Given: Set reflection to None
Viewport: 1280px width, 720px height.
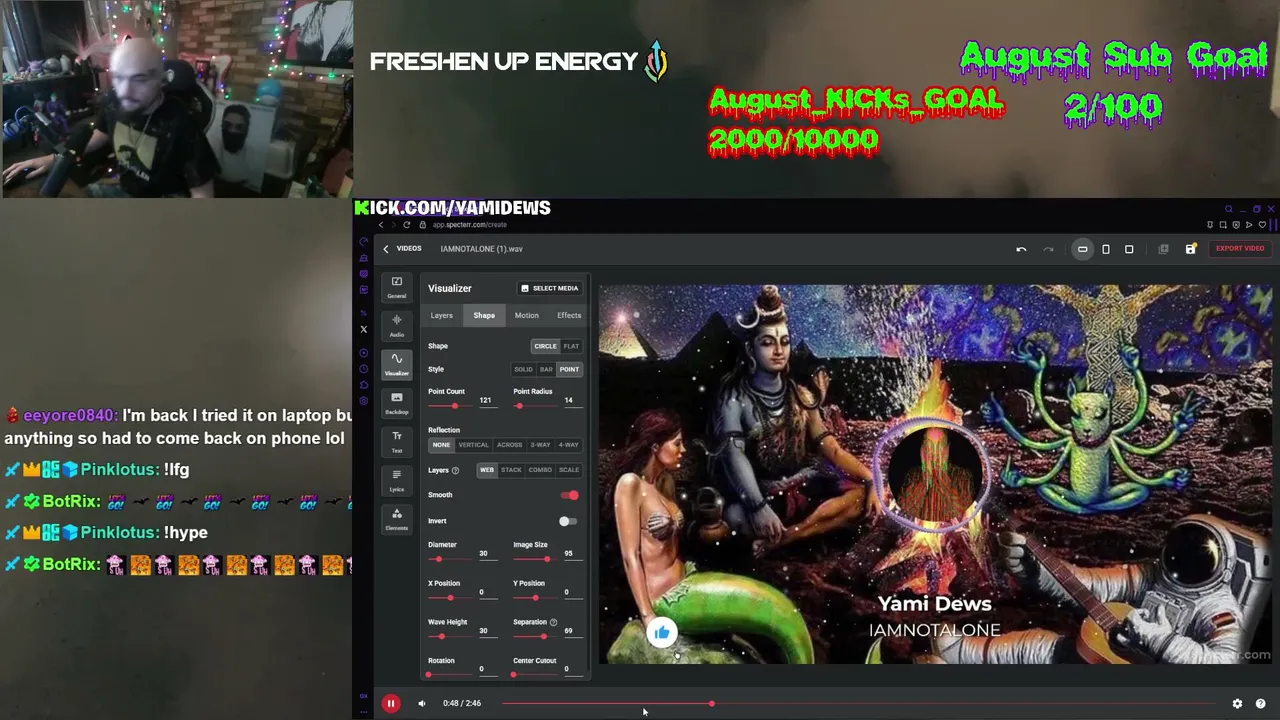Looking at the screenshot, I should (x=441, y=445).
